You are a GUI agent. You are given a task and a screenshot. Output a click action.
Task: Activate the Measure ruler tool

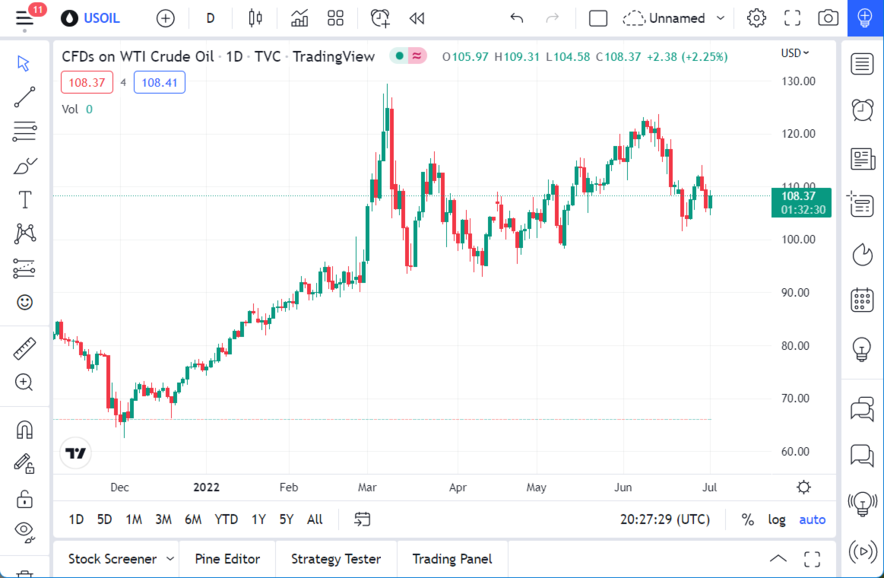[x=25, y=349]
